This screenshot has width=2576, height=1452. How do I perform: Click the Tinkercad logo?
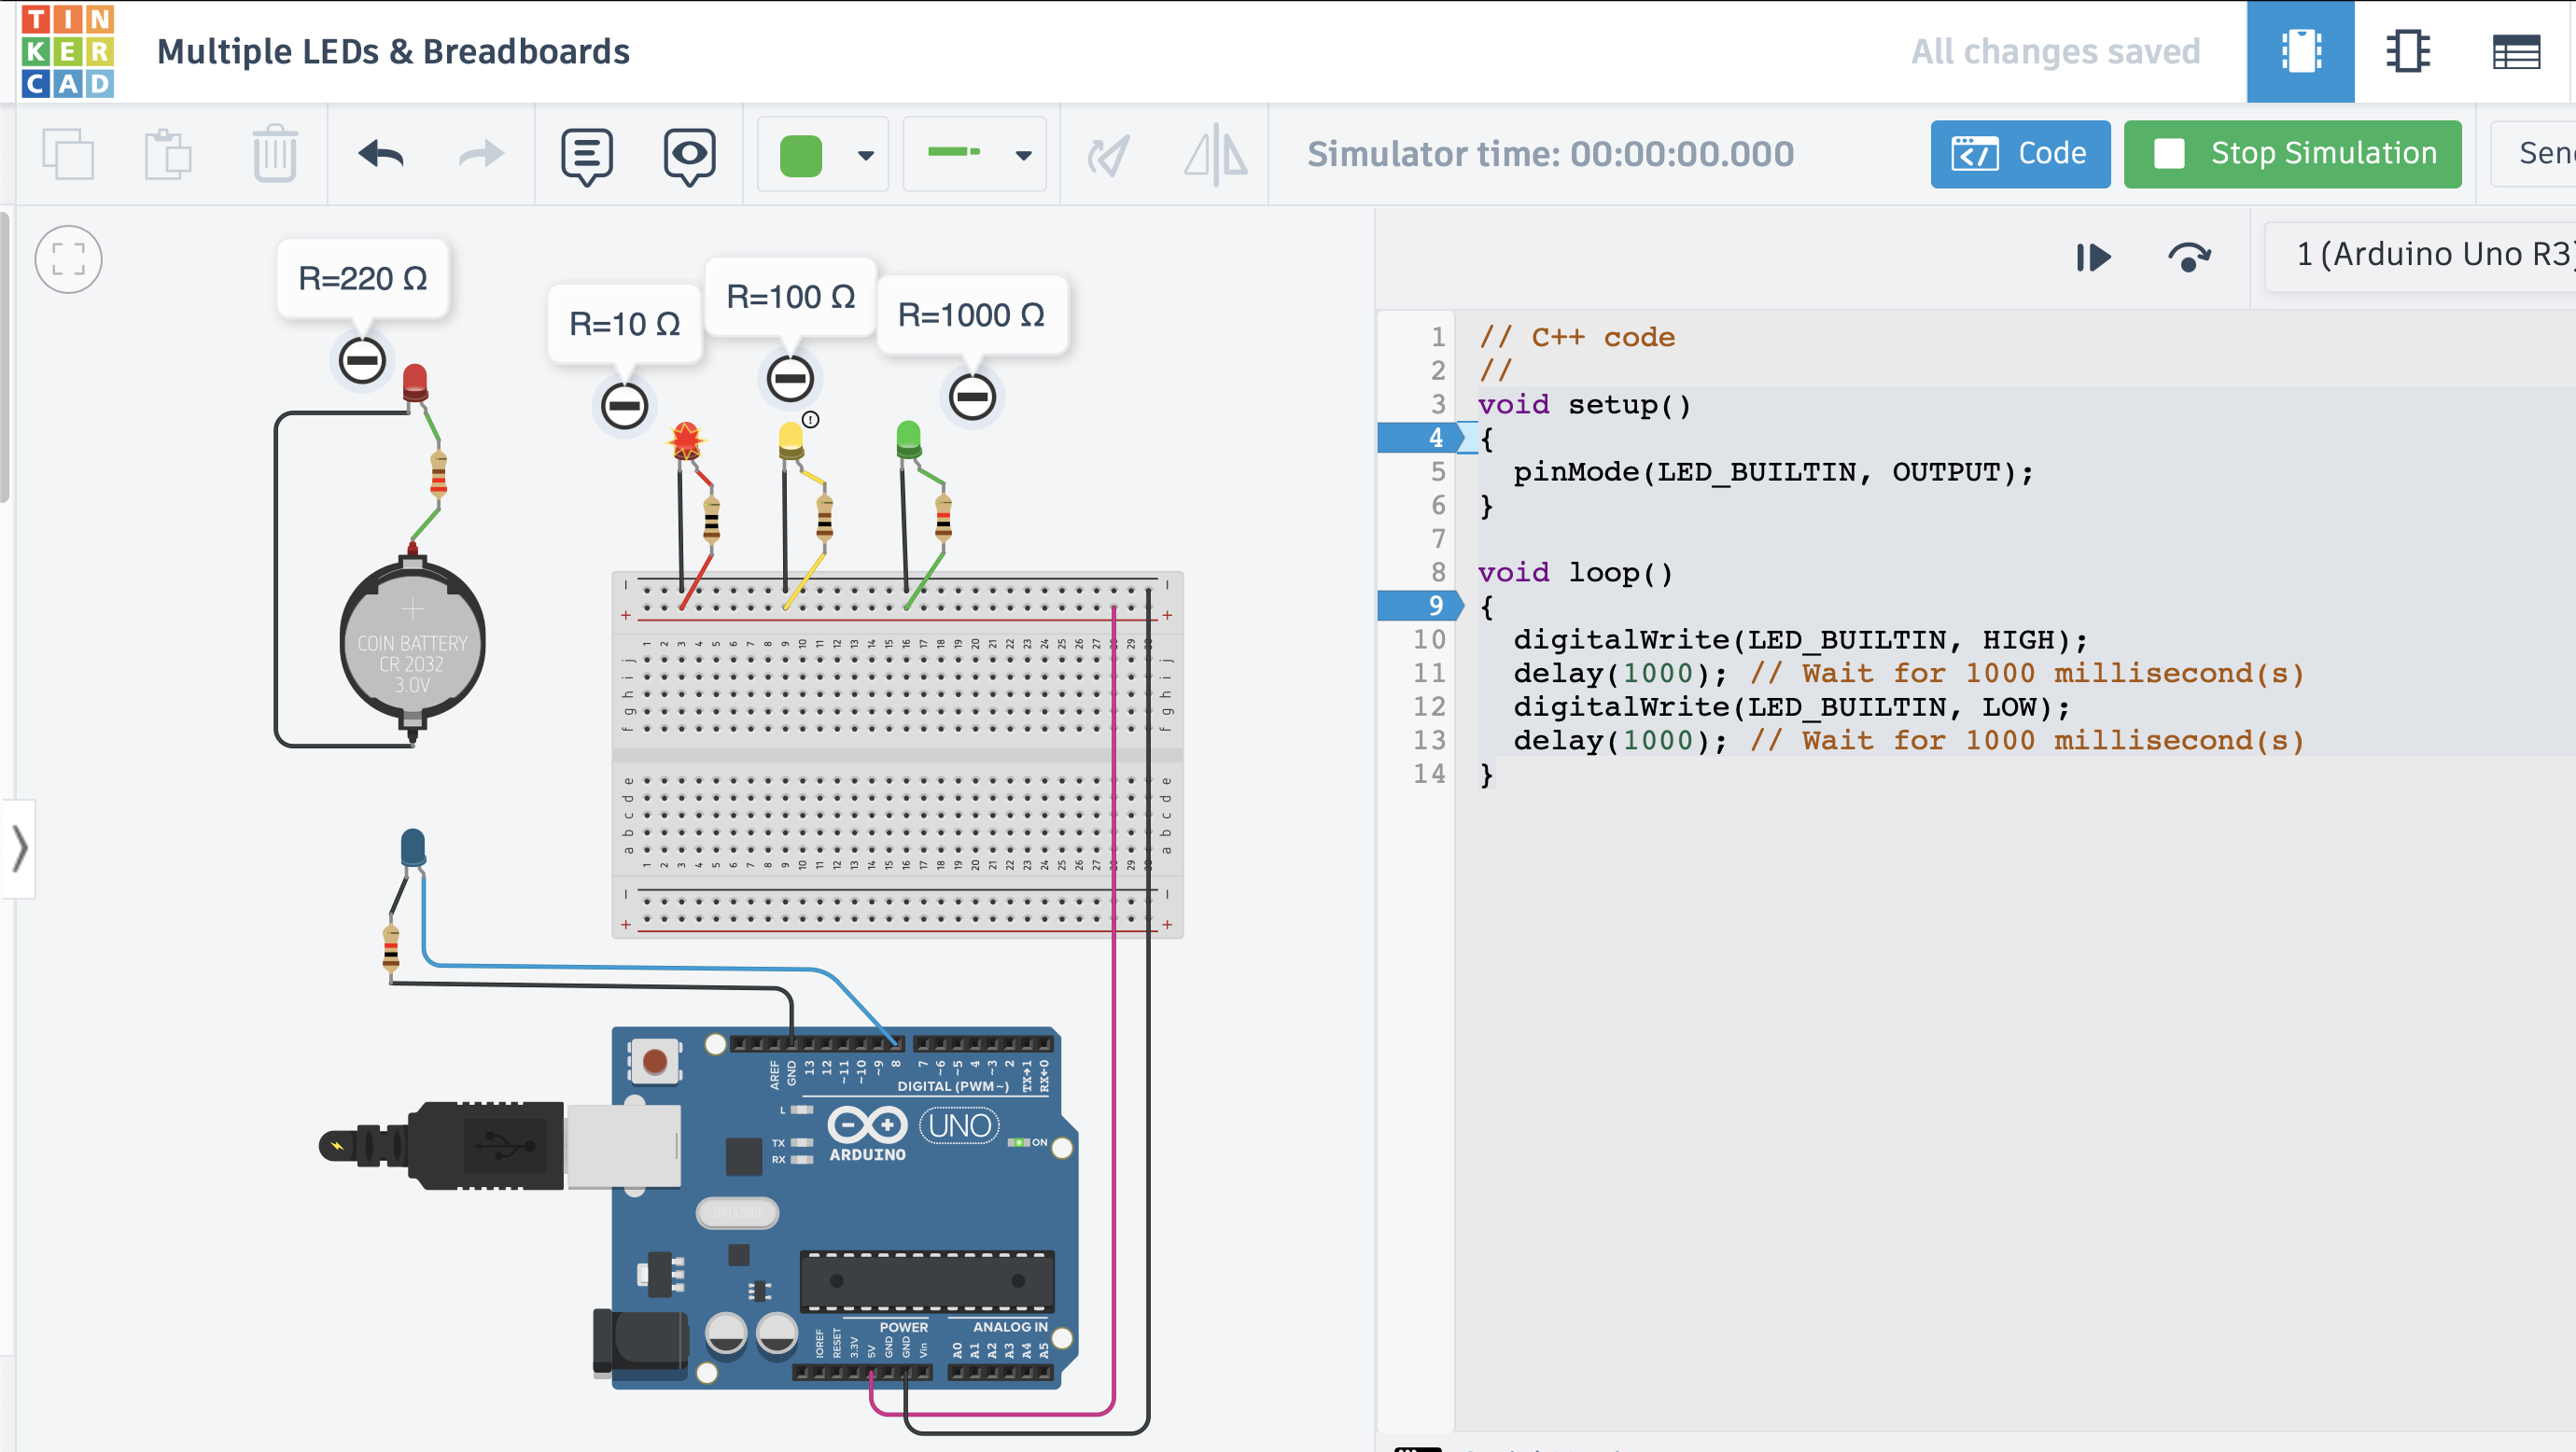68,50
